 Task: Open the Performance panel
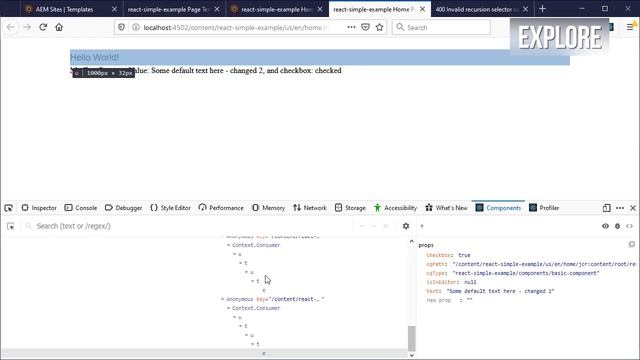pyautogui.click(x=221, y=208)
